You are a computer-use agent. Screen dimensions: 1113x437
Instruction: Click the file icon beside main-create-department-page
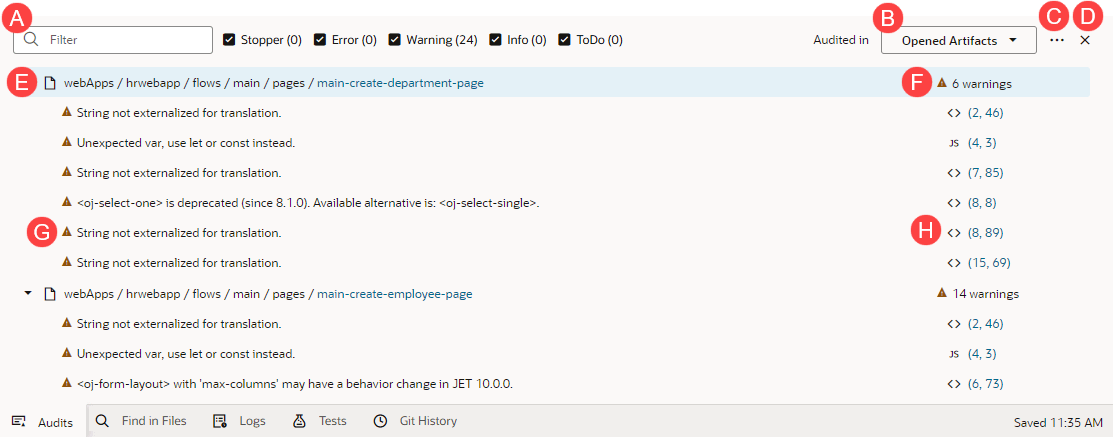(50, 83)
